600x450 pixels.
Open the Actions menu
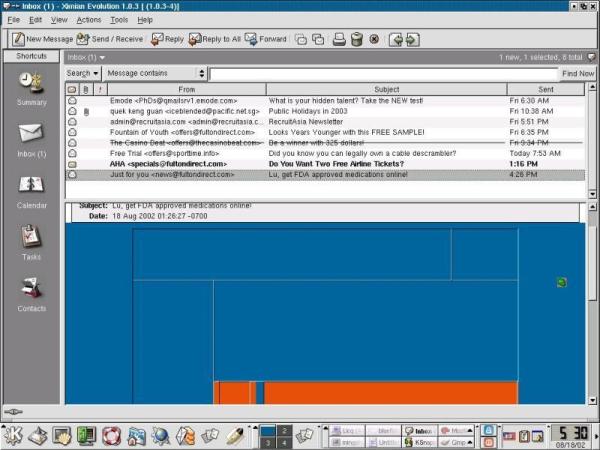(88, 20)
